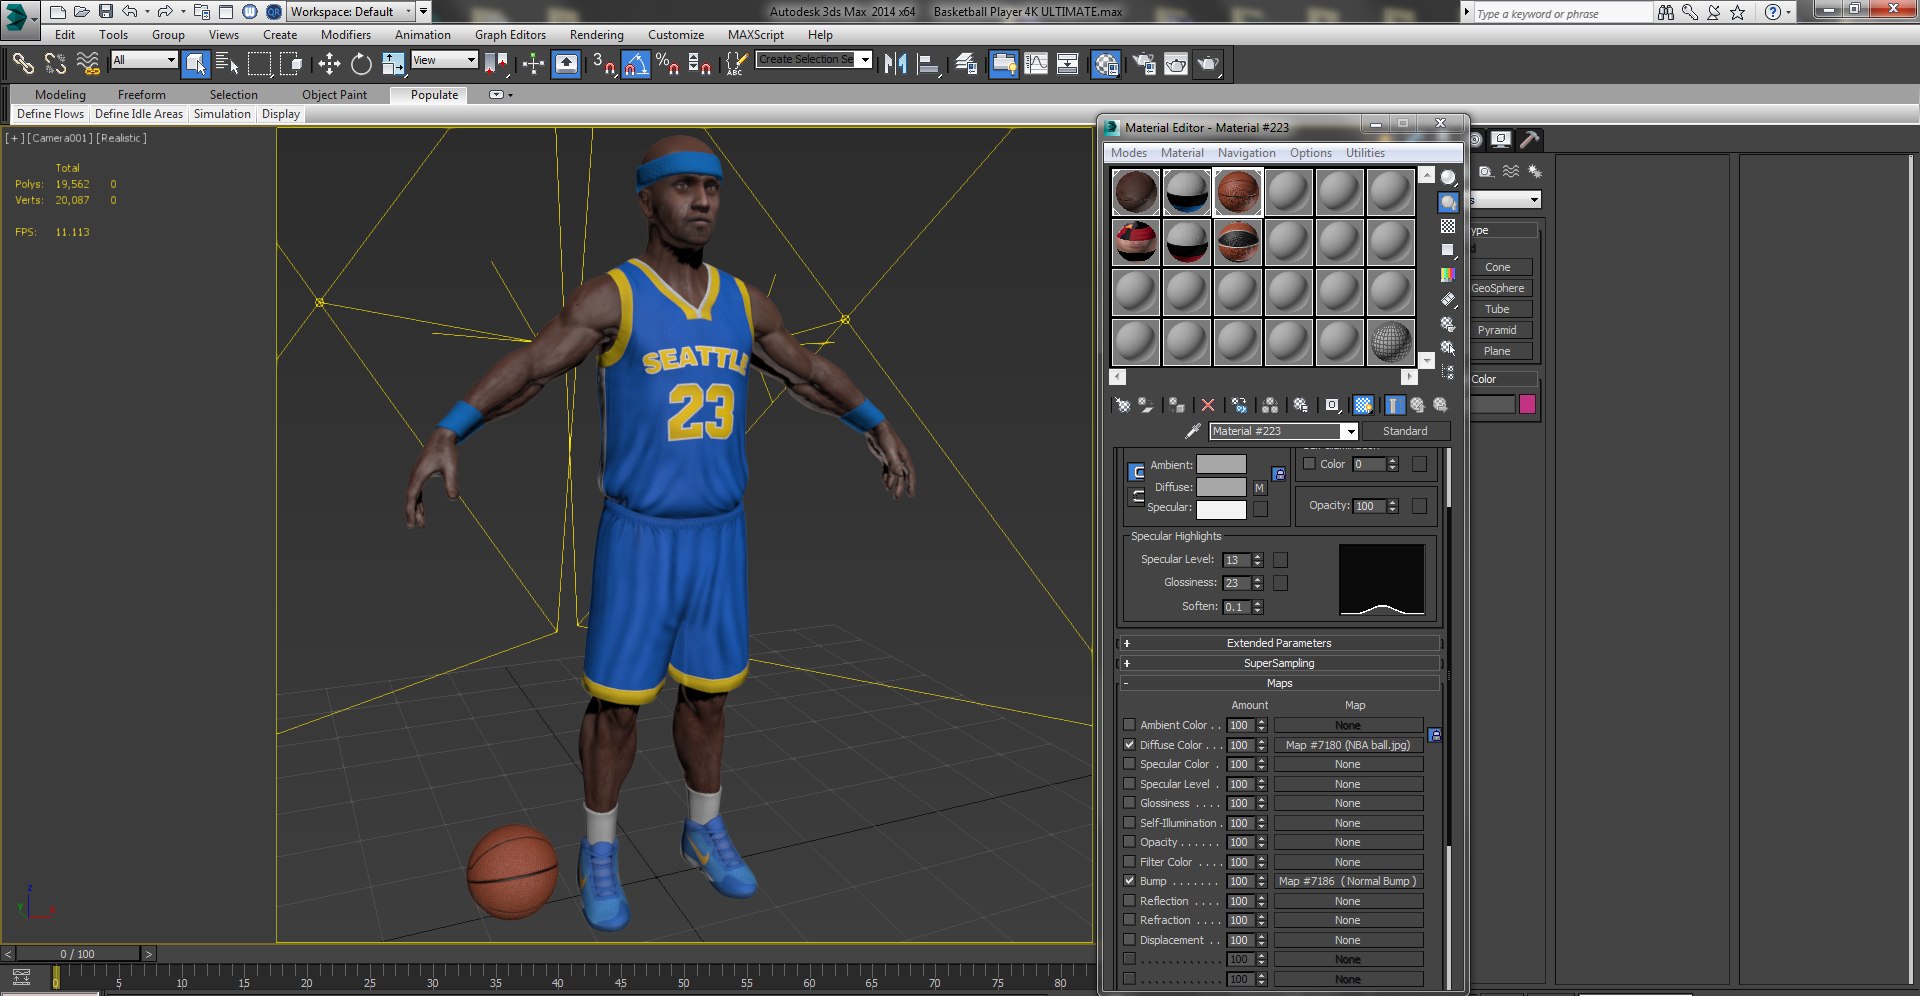
Task: Open the Material #223 name dropdown
Action: click(x=1349, y=432)
